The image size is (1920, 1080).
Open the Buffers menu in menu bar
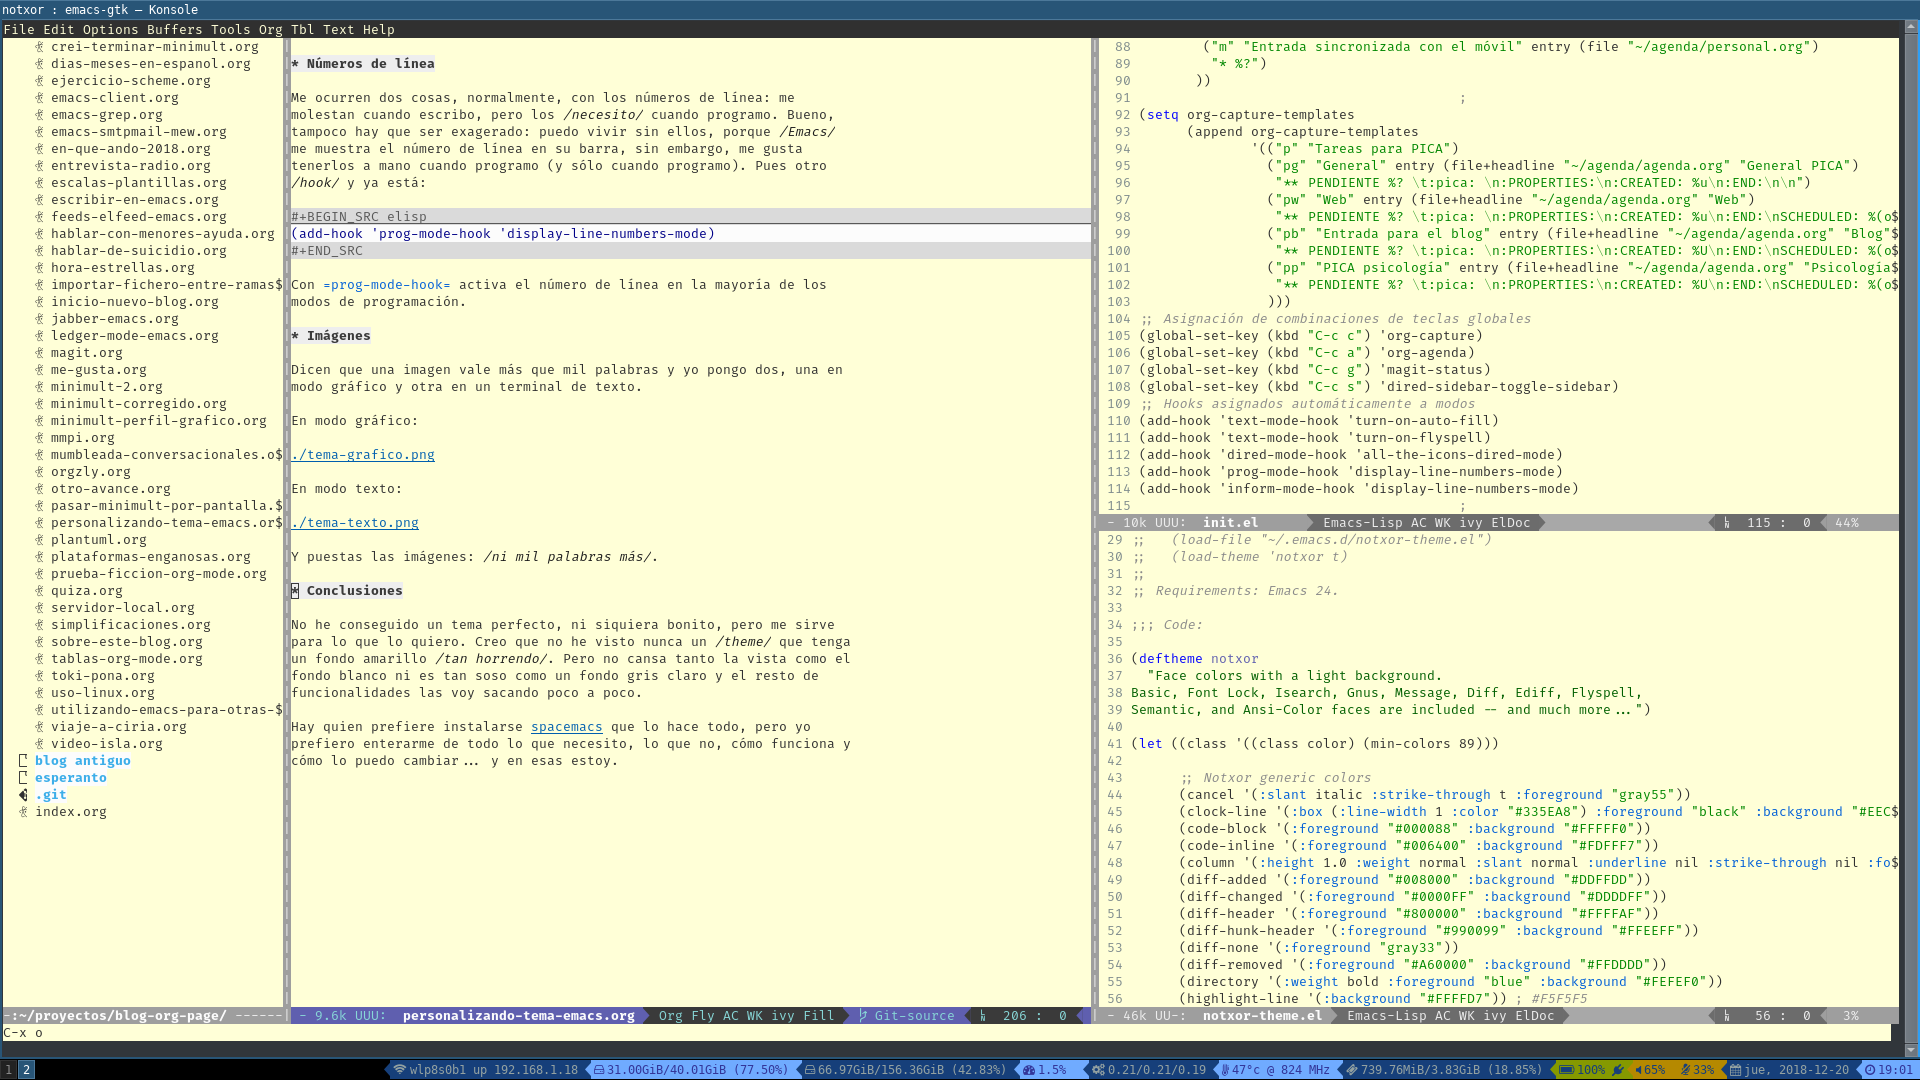tap(173, 29)
